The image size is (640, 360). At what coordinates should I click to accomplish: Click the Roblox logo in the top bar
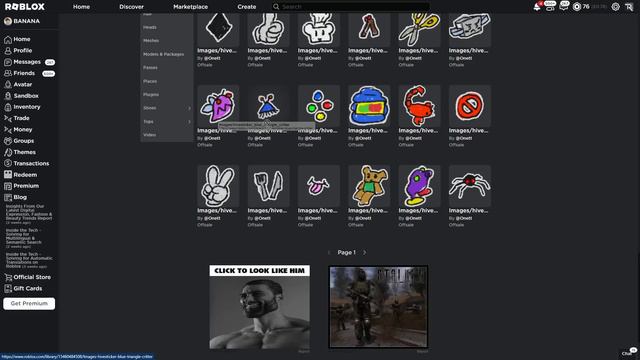tap(25, 7)
